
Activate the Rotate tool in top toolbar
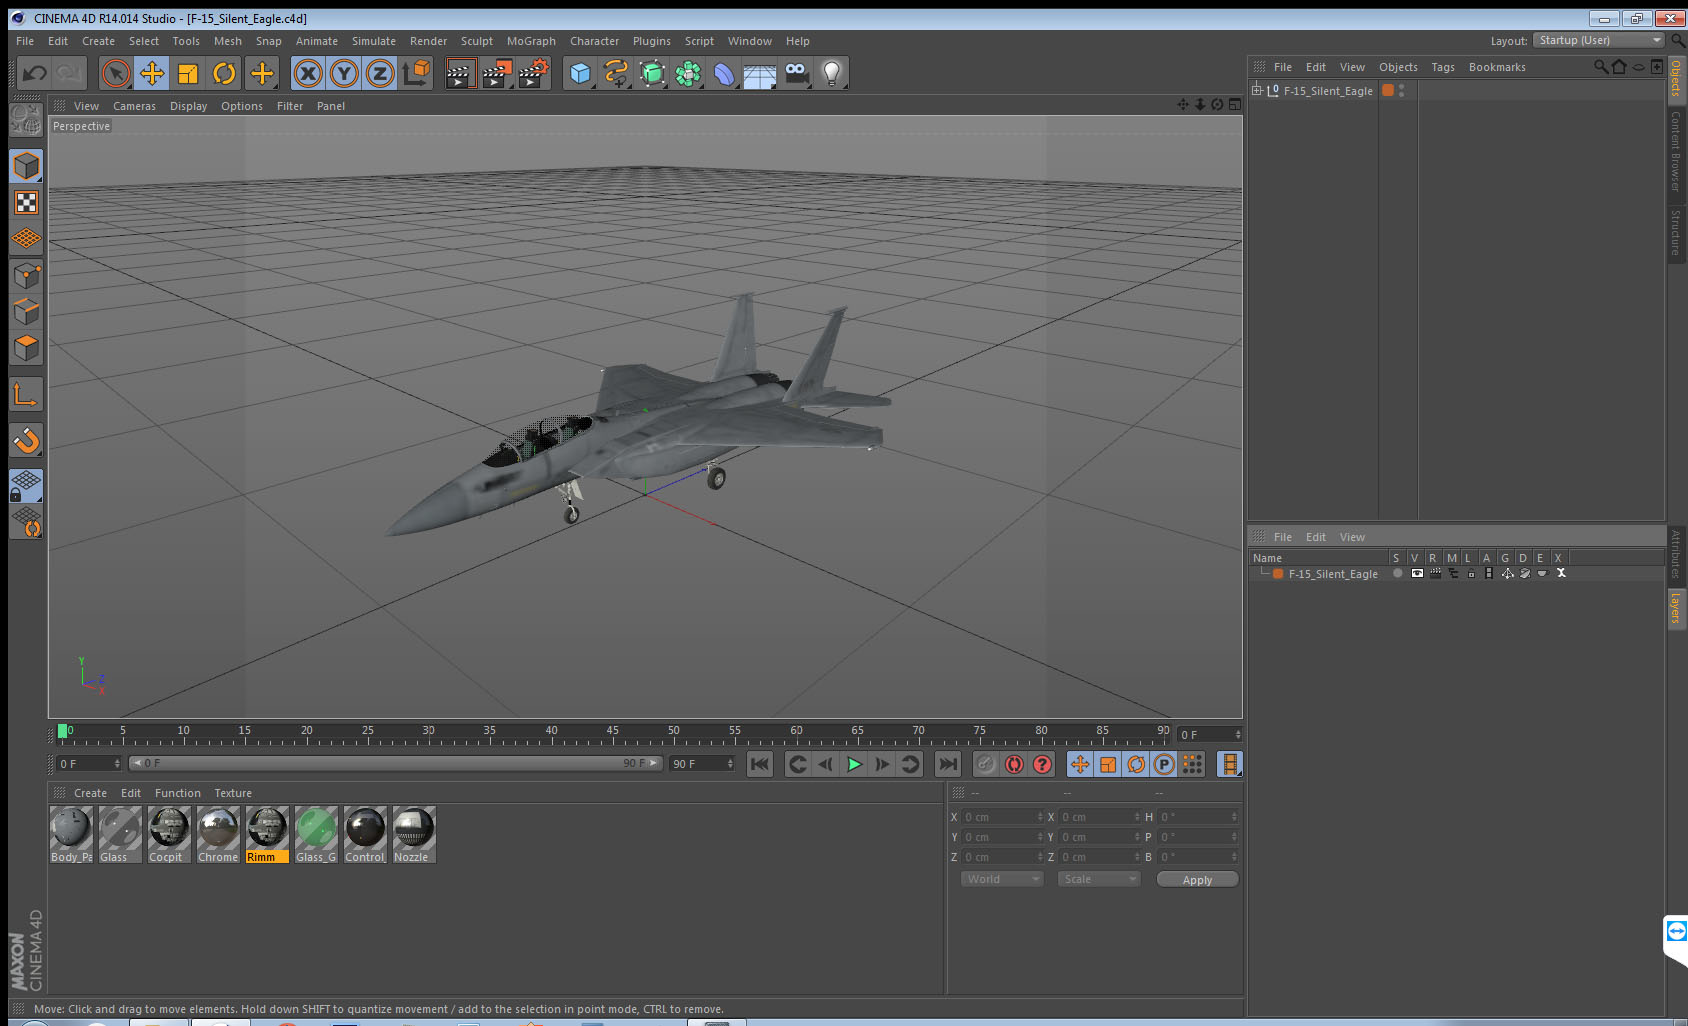(225, 73)
